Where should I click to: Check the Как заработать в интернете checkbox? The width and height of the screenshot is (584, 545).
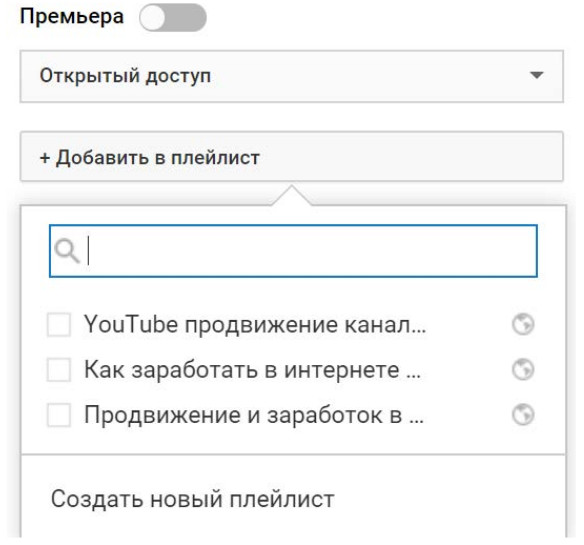point(59,370)
